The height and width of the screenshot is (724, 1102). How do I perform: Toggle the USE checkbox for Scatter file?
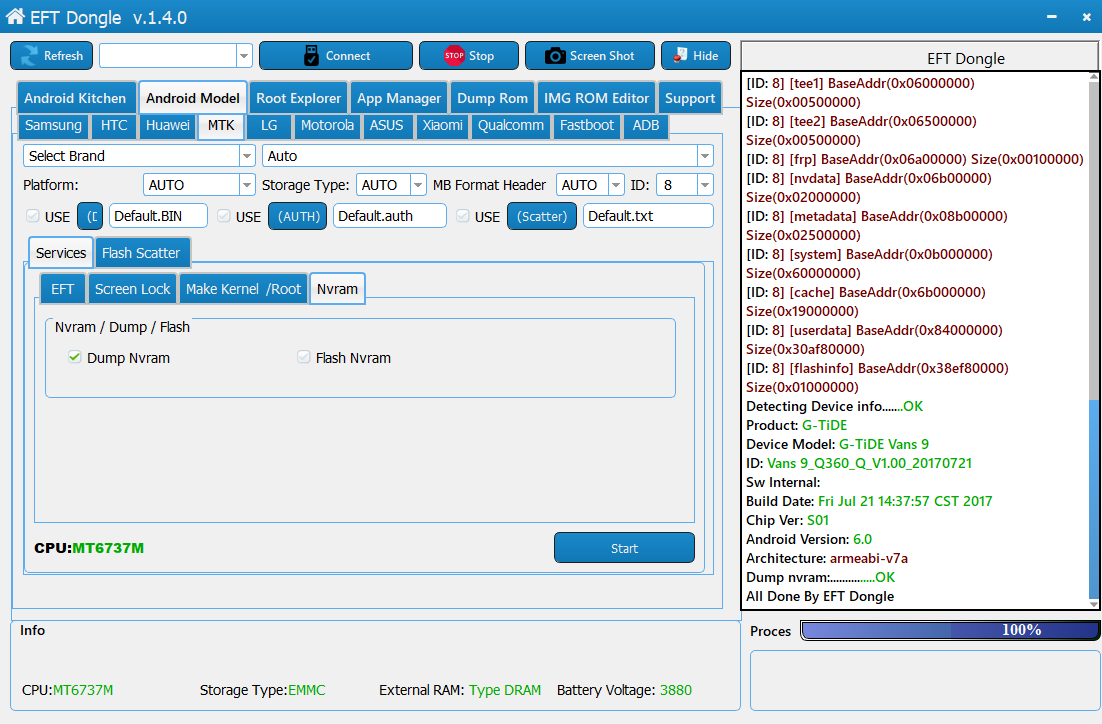click(x=462, y=216)
